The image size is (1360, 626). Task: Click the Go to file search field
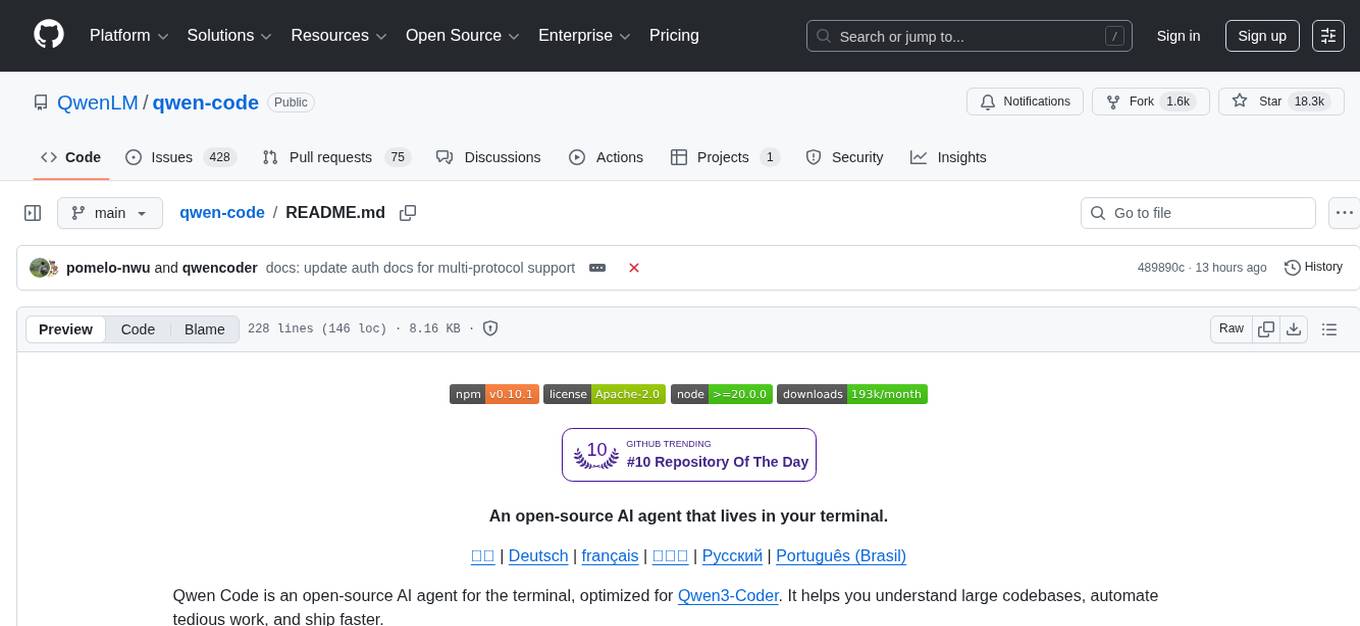[x=1197, y=212]
